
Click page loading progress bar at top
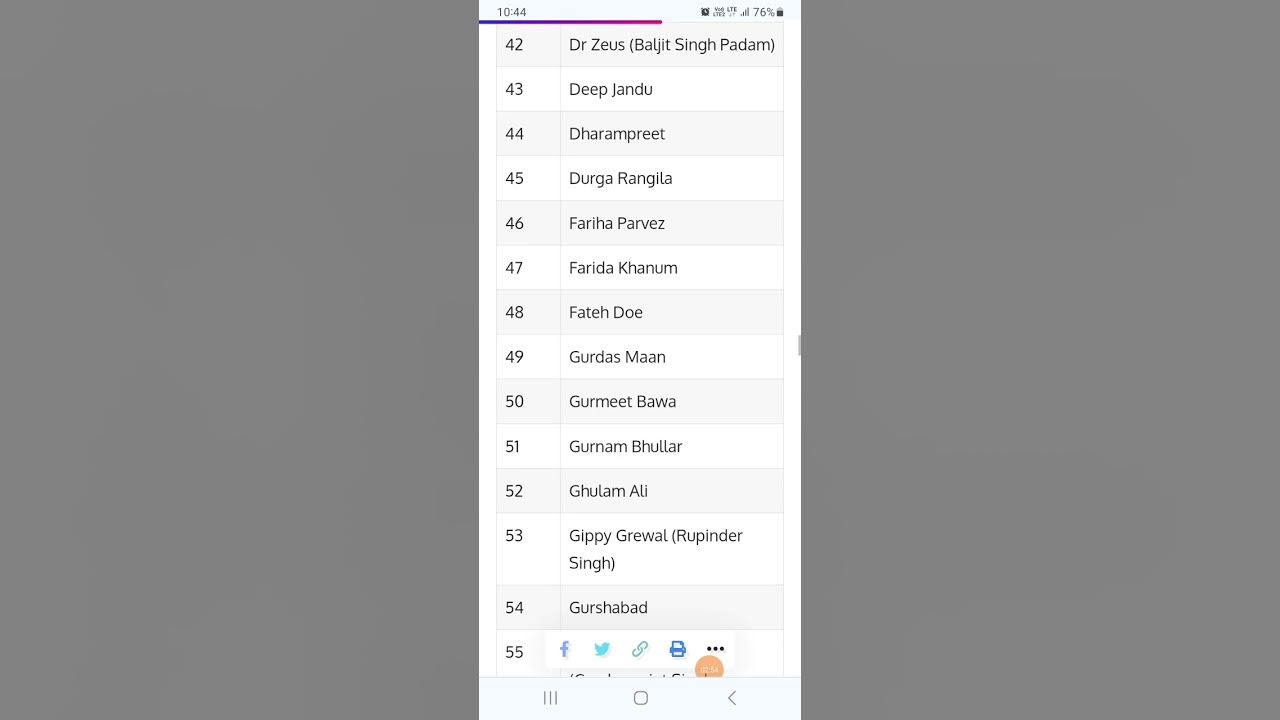point(570,21)
